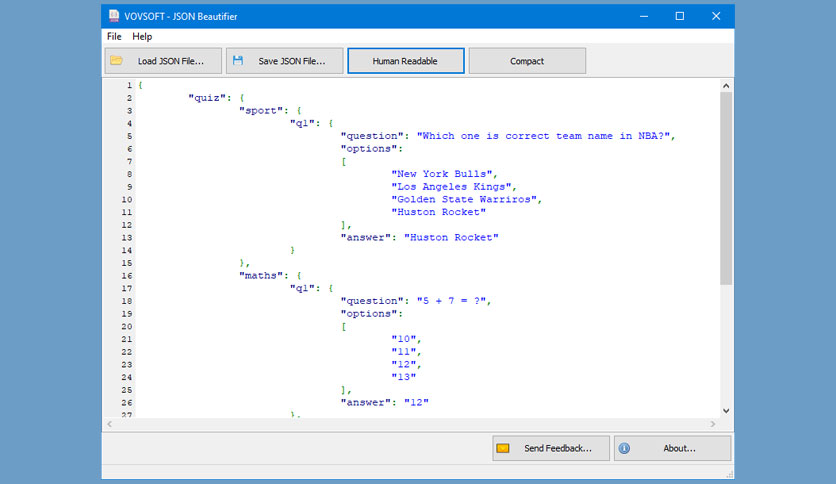The height and width of the screenshot is (484, 836).
Task: Open the About dialog
Action: click(672, 448)
